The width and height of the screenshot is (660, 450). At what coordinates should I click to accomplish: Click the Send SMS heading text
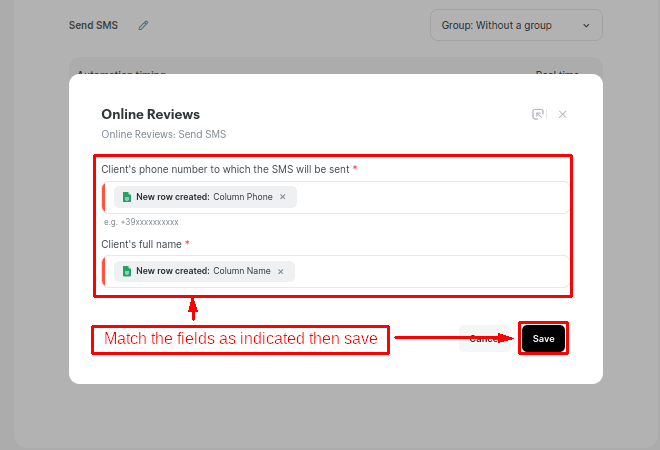[93, 25]
